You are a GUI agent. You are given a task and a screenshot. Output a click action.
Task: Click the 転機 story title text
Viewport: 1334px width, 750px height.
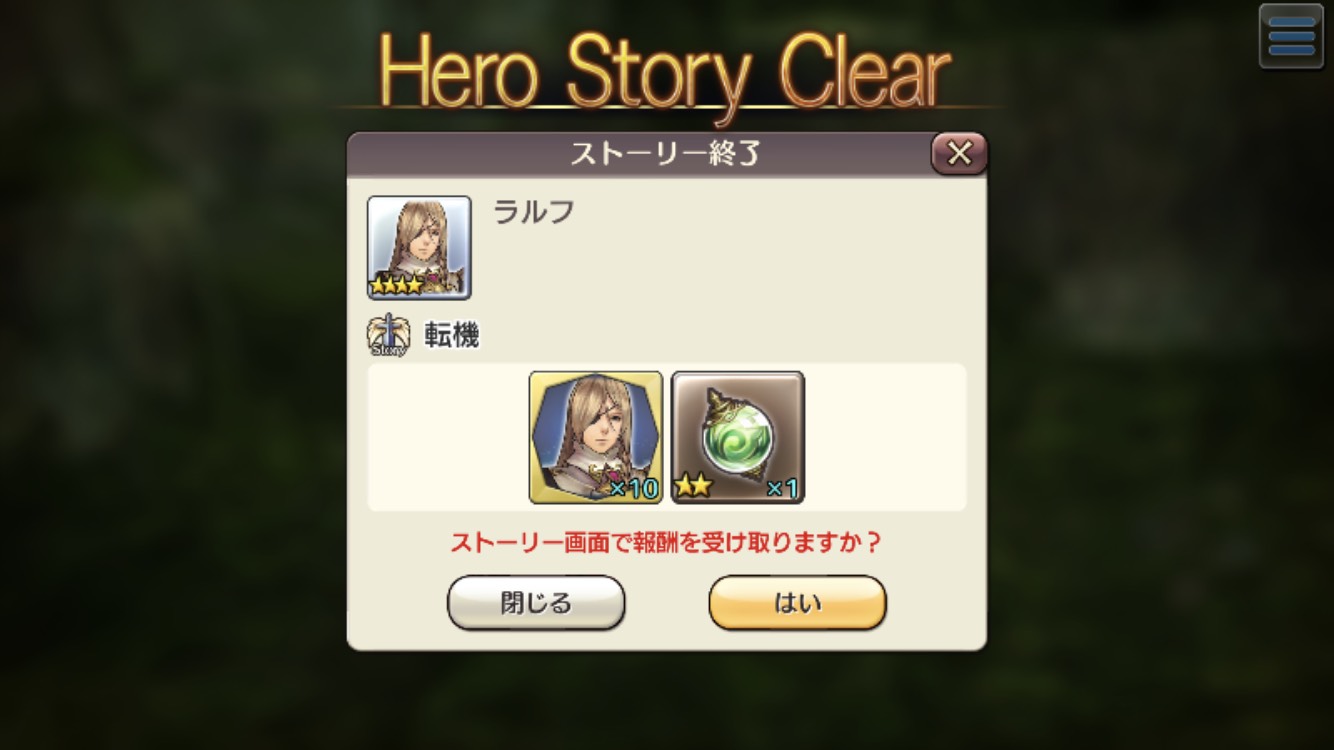click(x=452, y=336)
